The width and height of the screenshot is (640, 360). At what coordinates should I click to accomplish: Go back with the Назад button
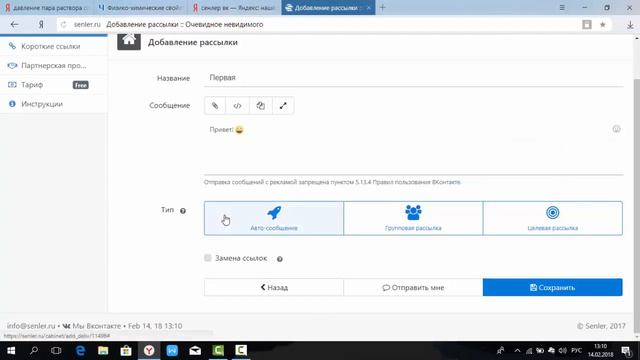[x=274, y=287]
